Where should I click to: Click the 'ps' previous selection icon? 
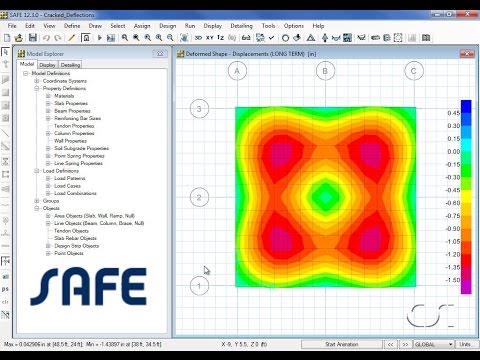[x=5, y=289]
